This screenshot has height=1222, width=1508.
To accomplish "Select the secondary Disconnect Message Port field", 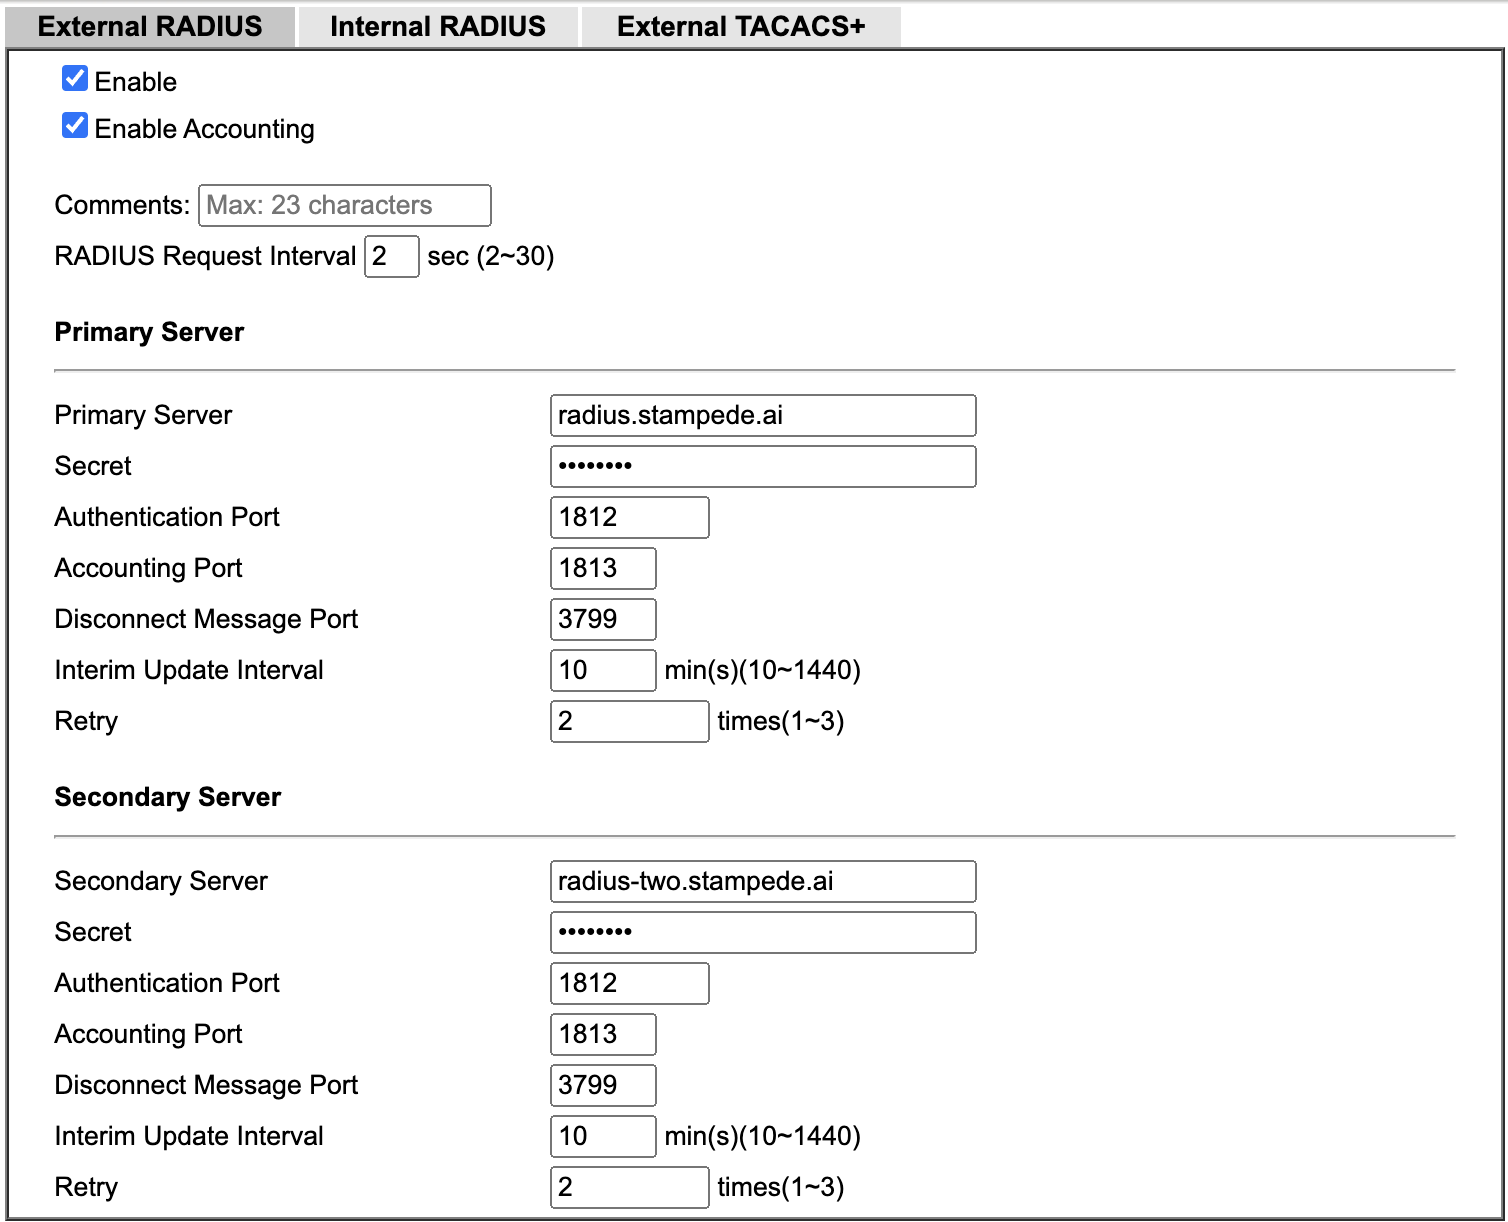I will pos(602,1085).
